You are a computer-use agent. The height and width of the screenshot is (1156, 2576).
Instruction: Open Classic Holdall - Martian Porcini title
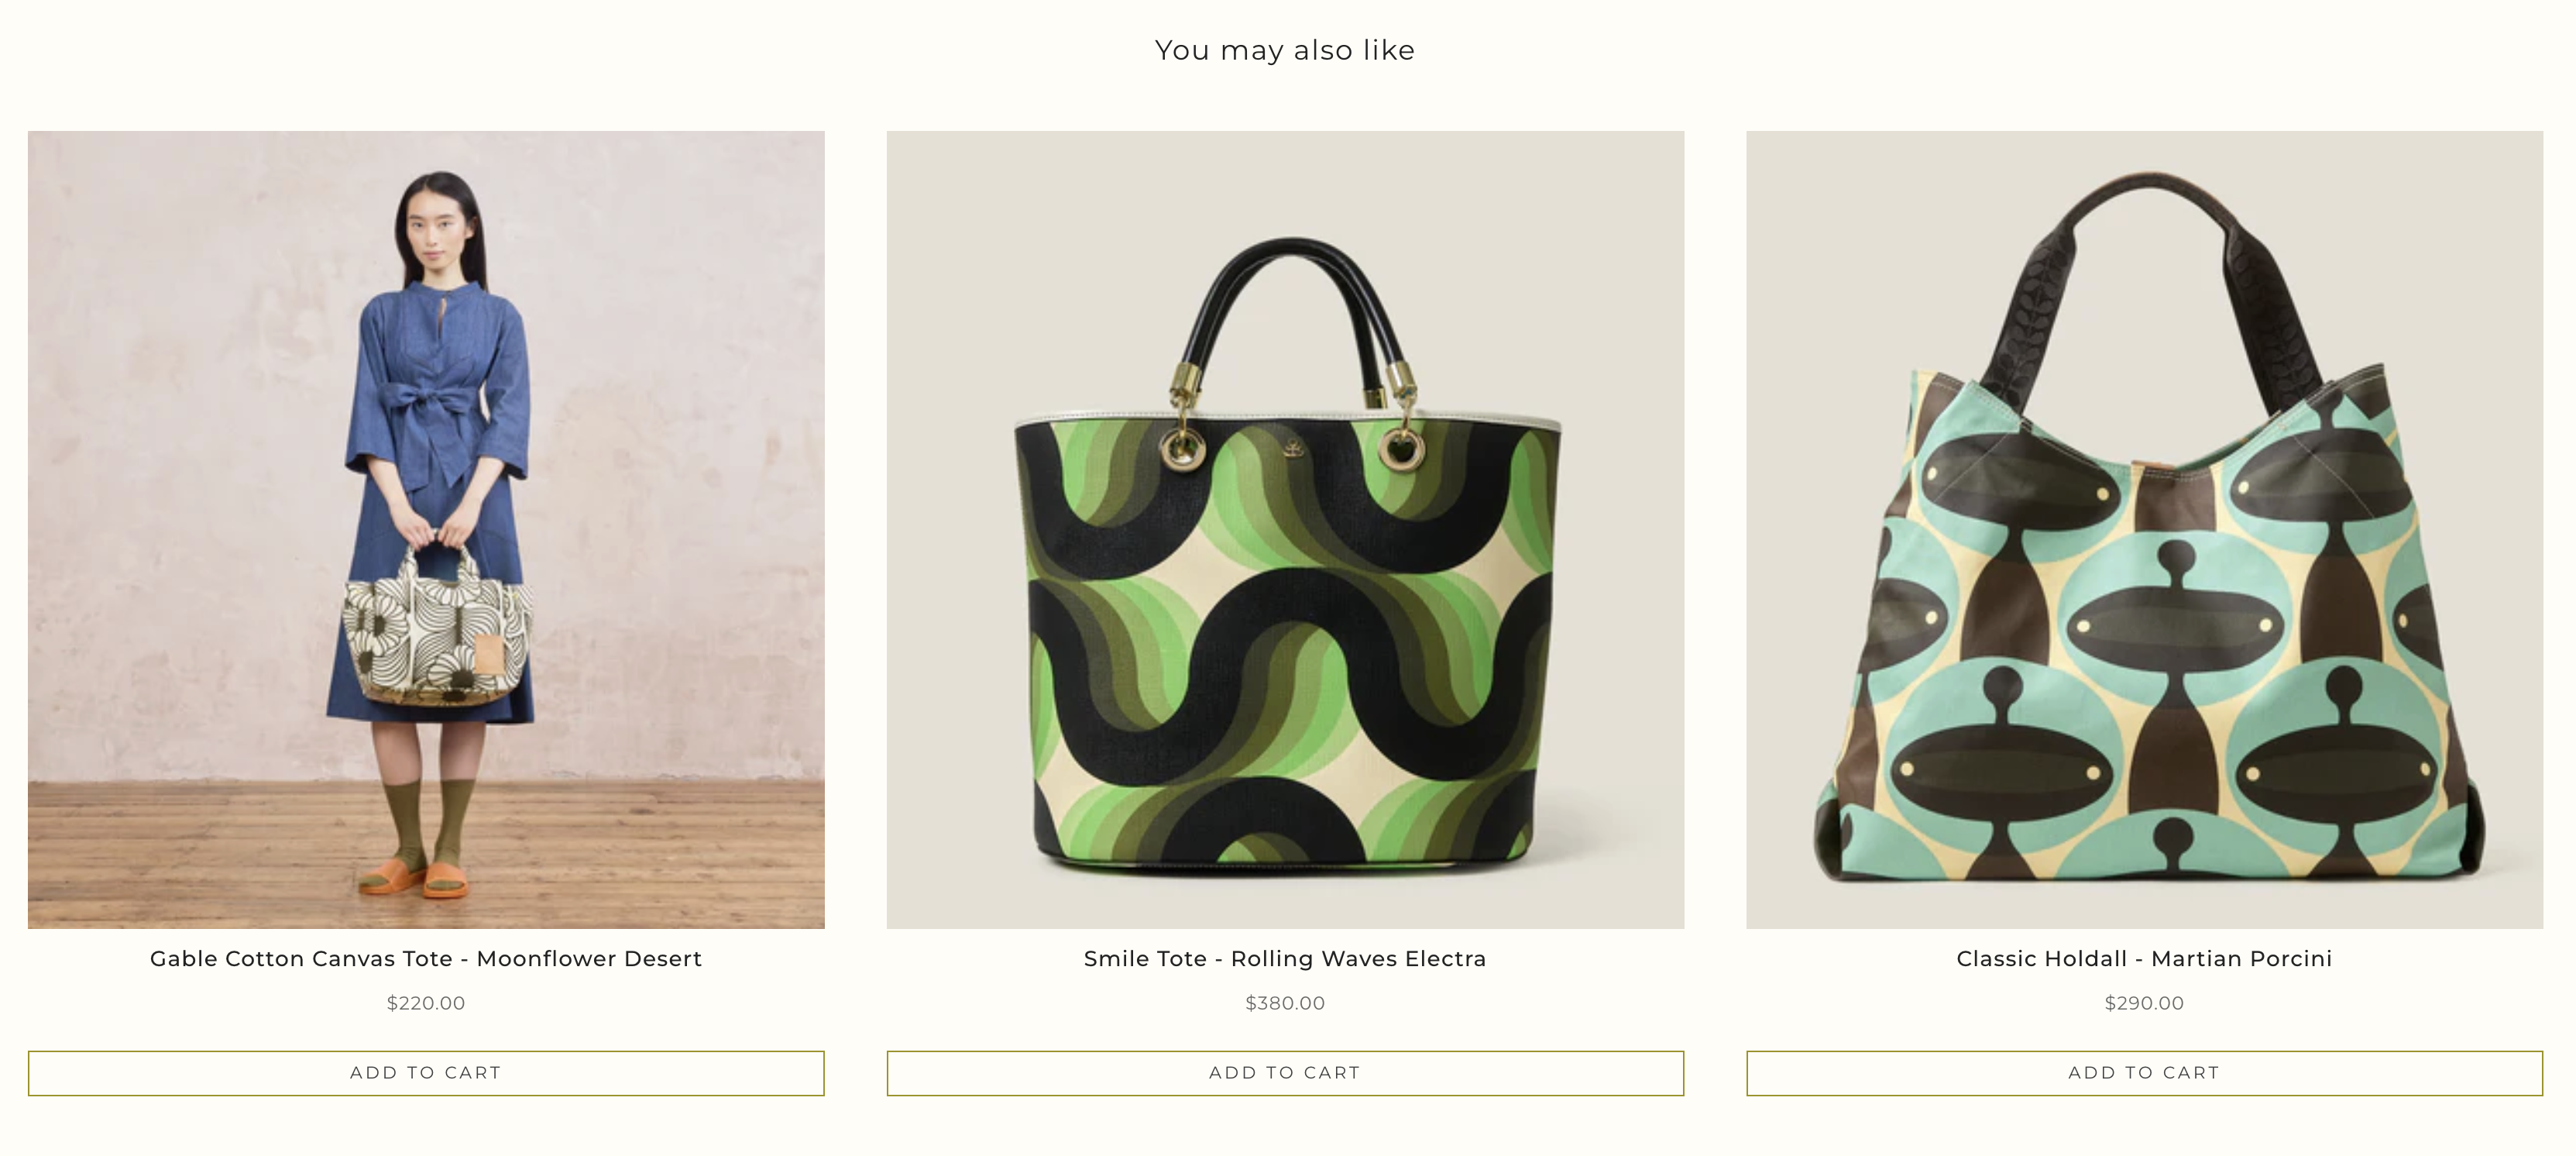[x=2144, y=958]
